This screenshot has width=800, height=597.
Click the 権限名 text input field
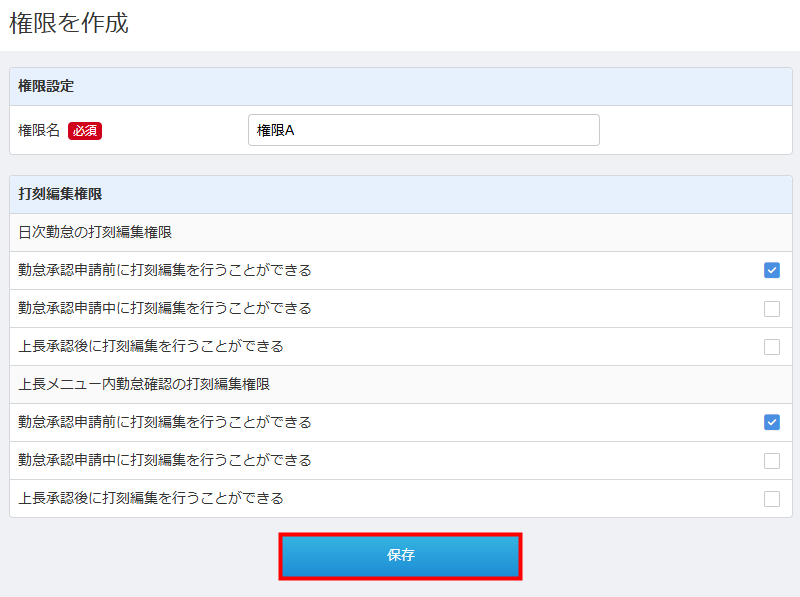click(x=423, y=130)
